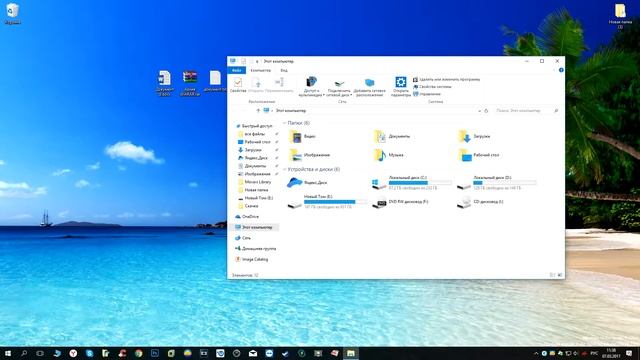
Task: Select Этот компьютер in navigation pane
Action: 254,227
